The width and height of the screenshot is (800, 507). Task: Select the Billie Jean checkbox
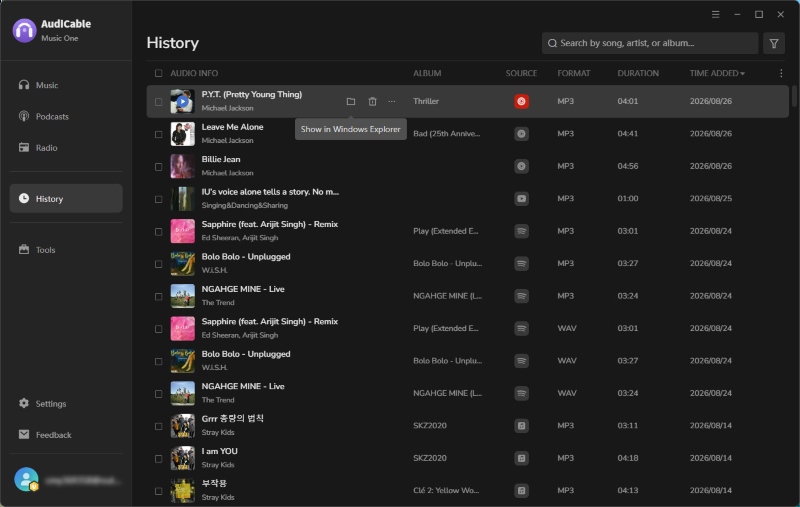click(159, 167)
